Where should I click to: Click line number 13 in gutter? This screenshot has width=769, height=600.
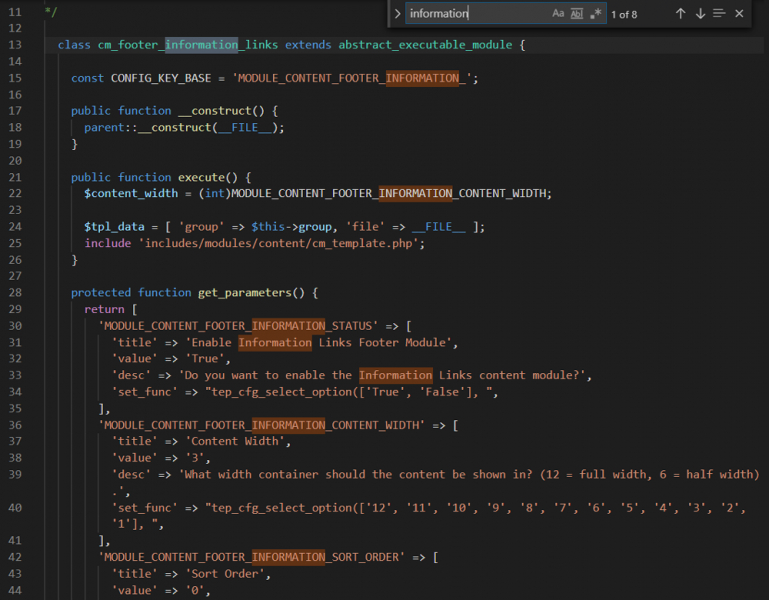point(15,45)
